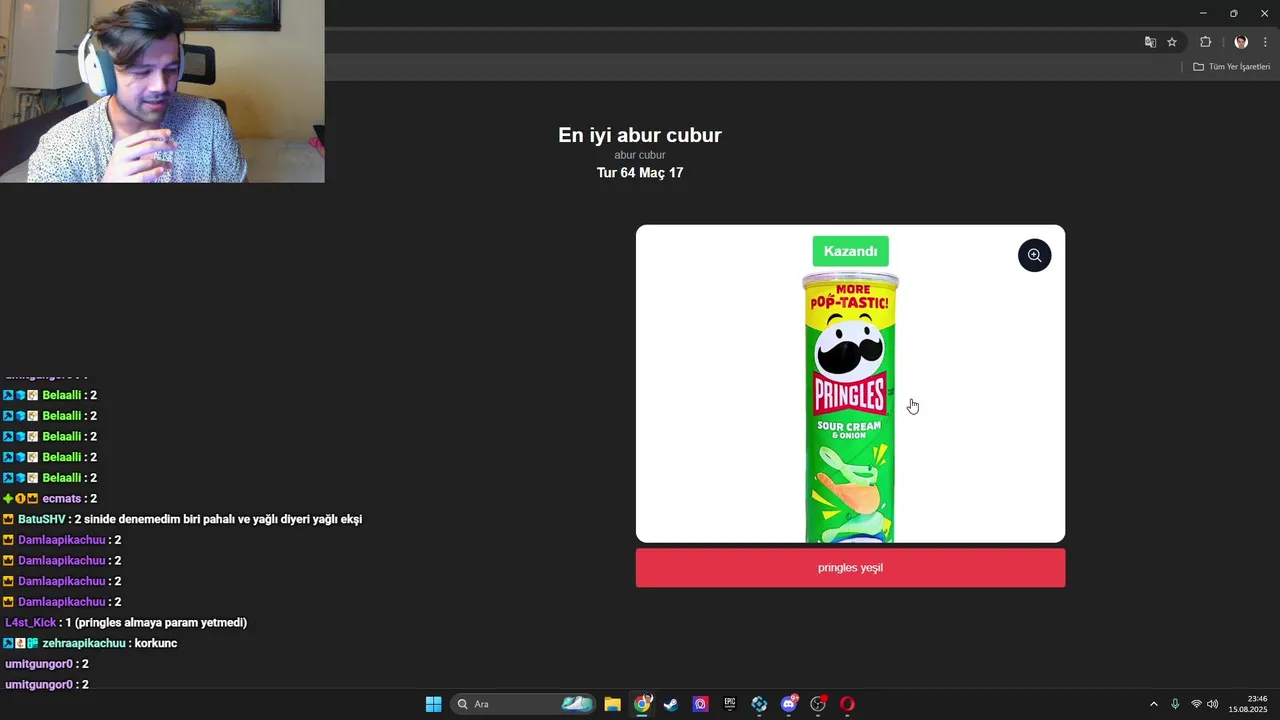Click the Google Translate icon in address bar

[x=1150, y=42]
